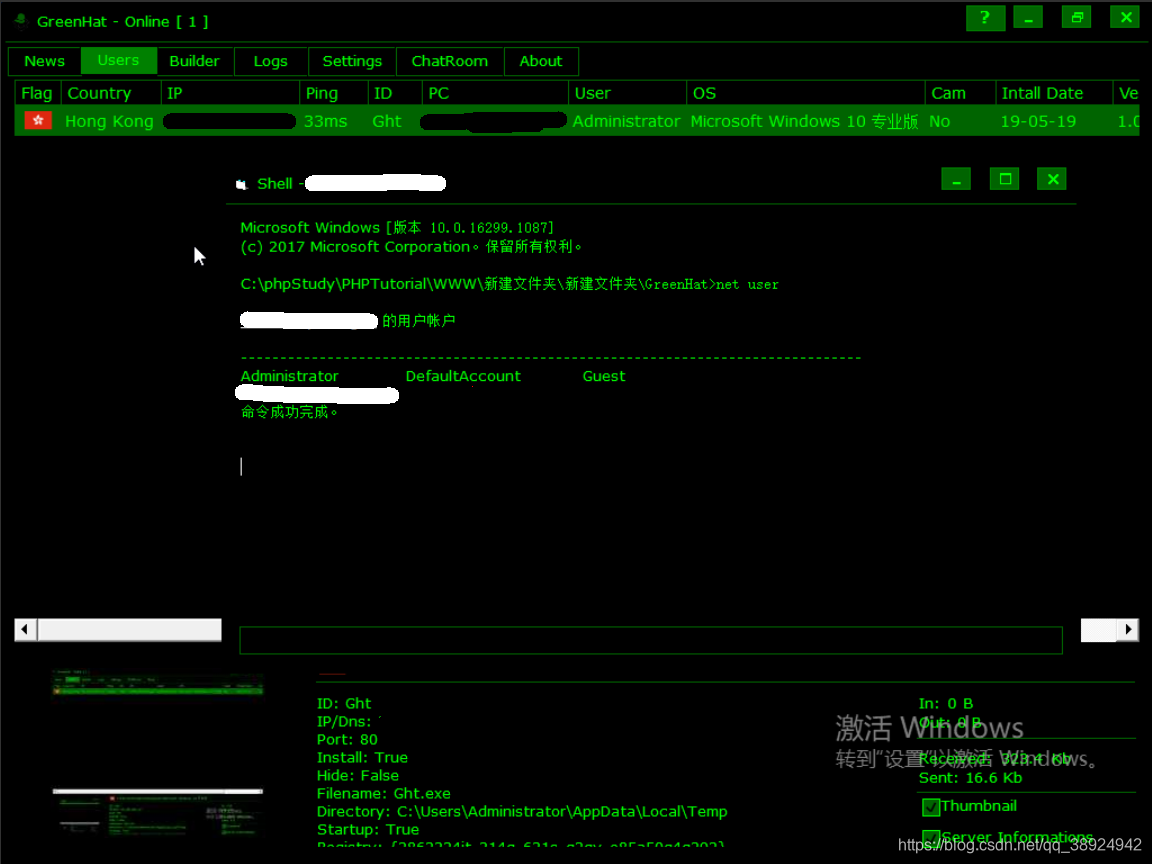
Task: Sort by Cam column header
Action: (960, 93)
